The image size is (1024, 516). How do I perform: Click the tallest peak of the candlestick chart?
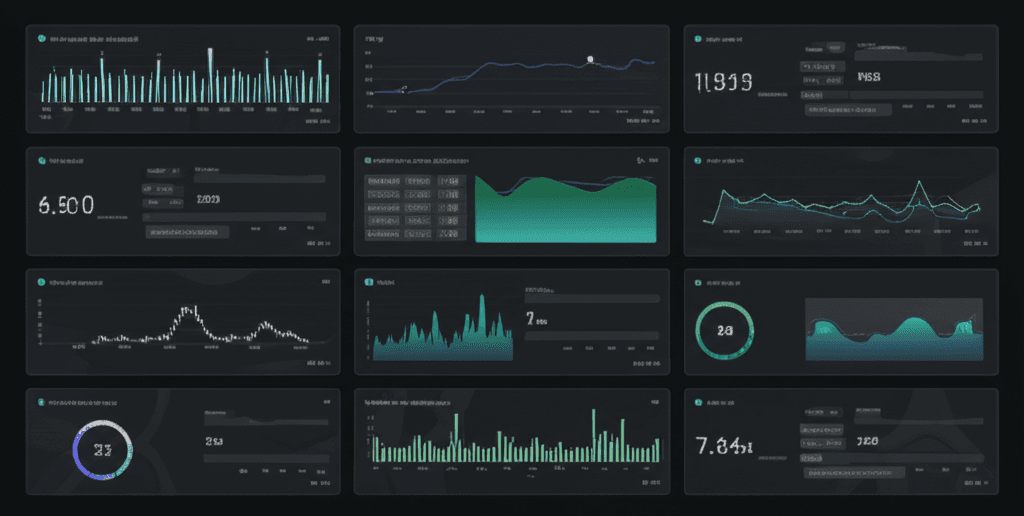click(189, 311)
